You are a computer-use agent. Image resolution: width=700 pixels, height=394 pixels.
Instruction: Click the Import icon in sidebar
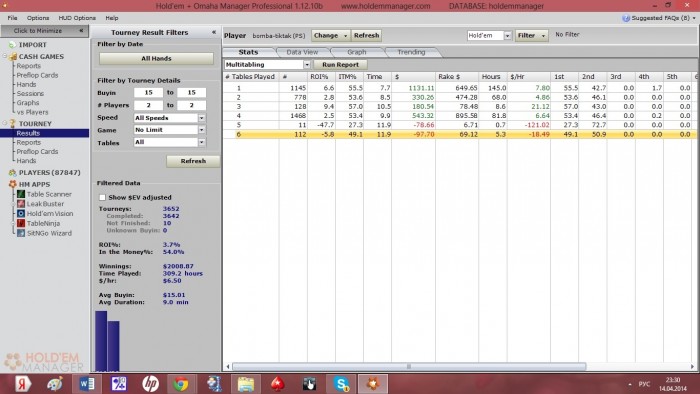12,45
